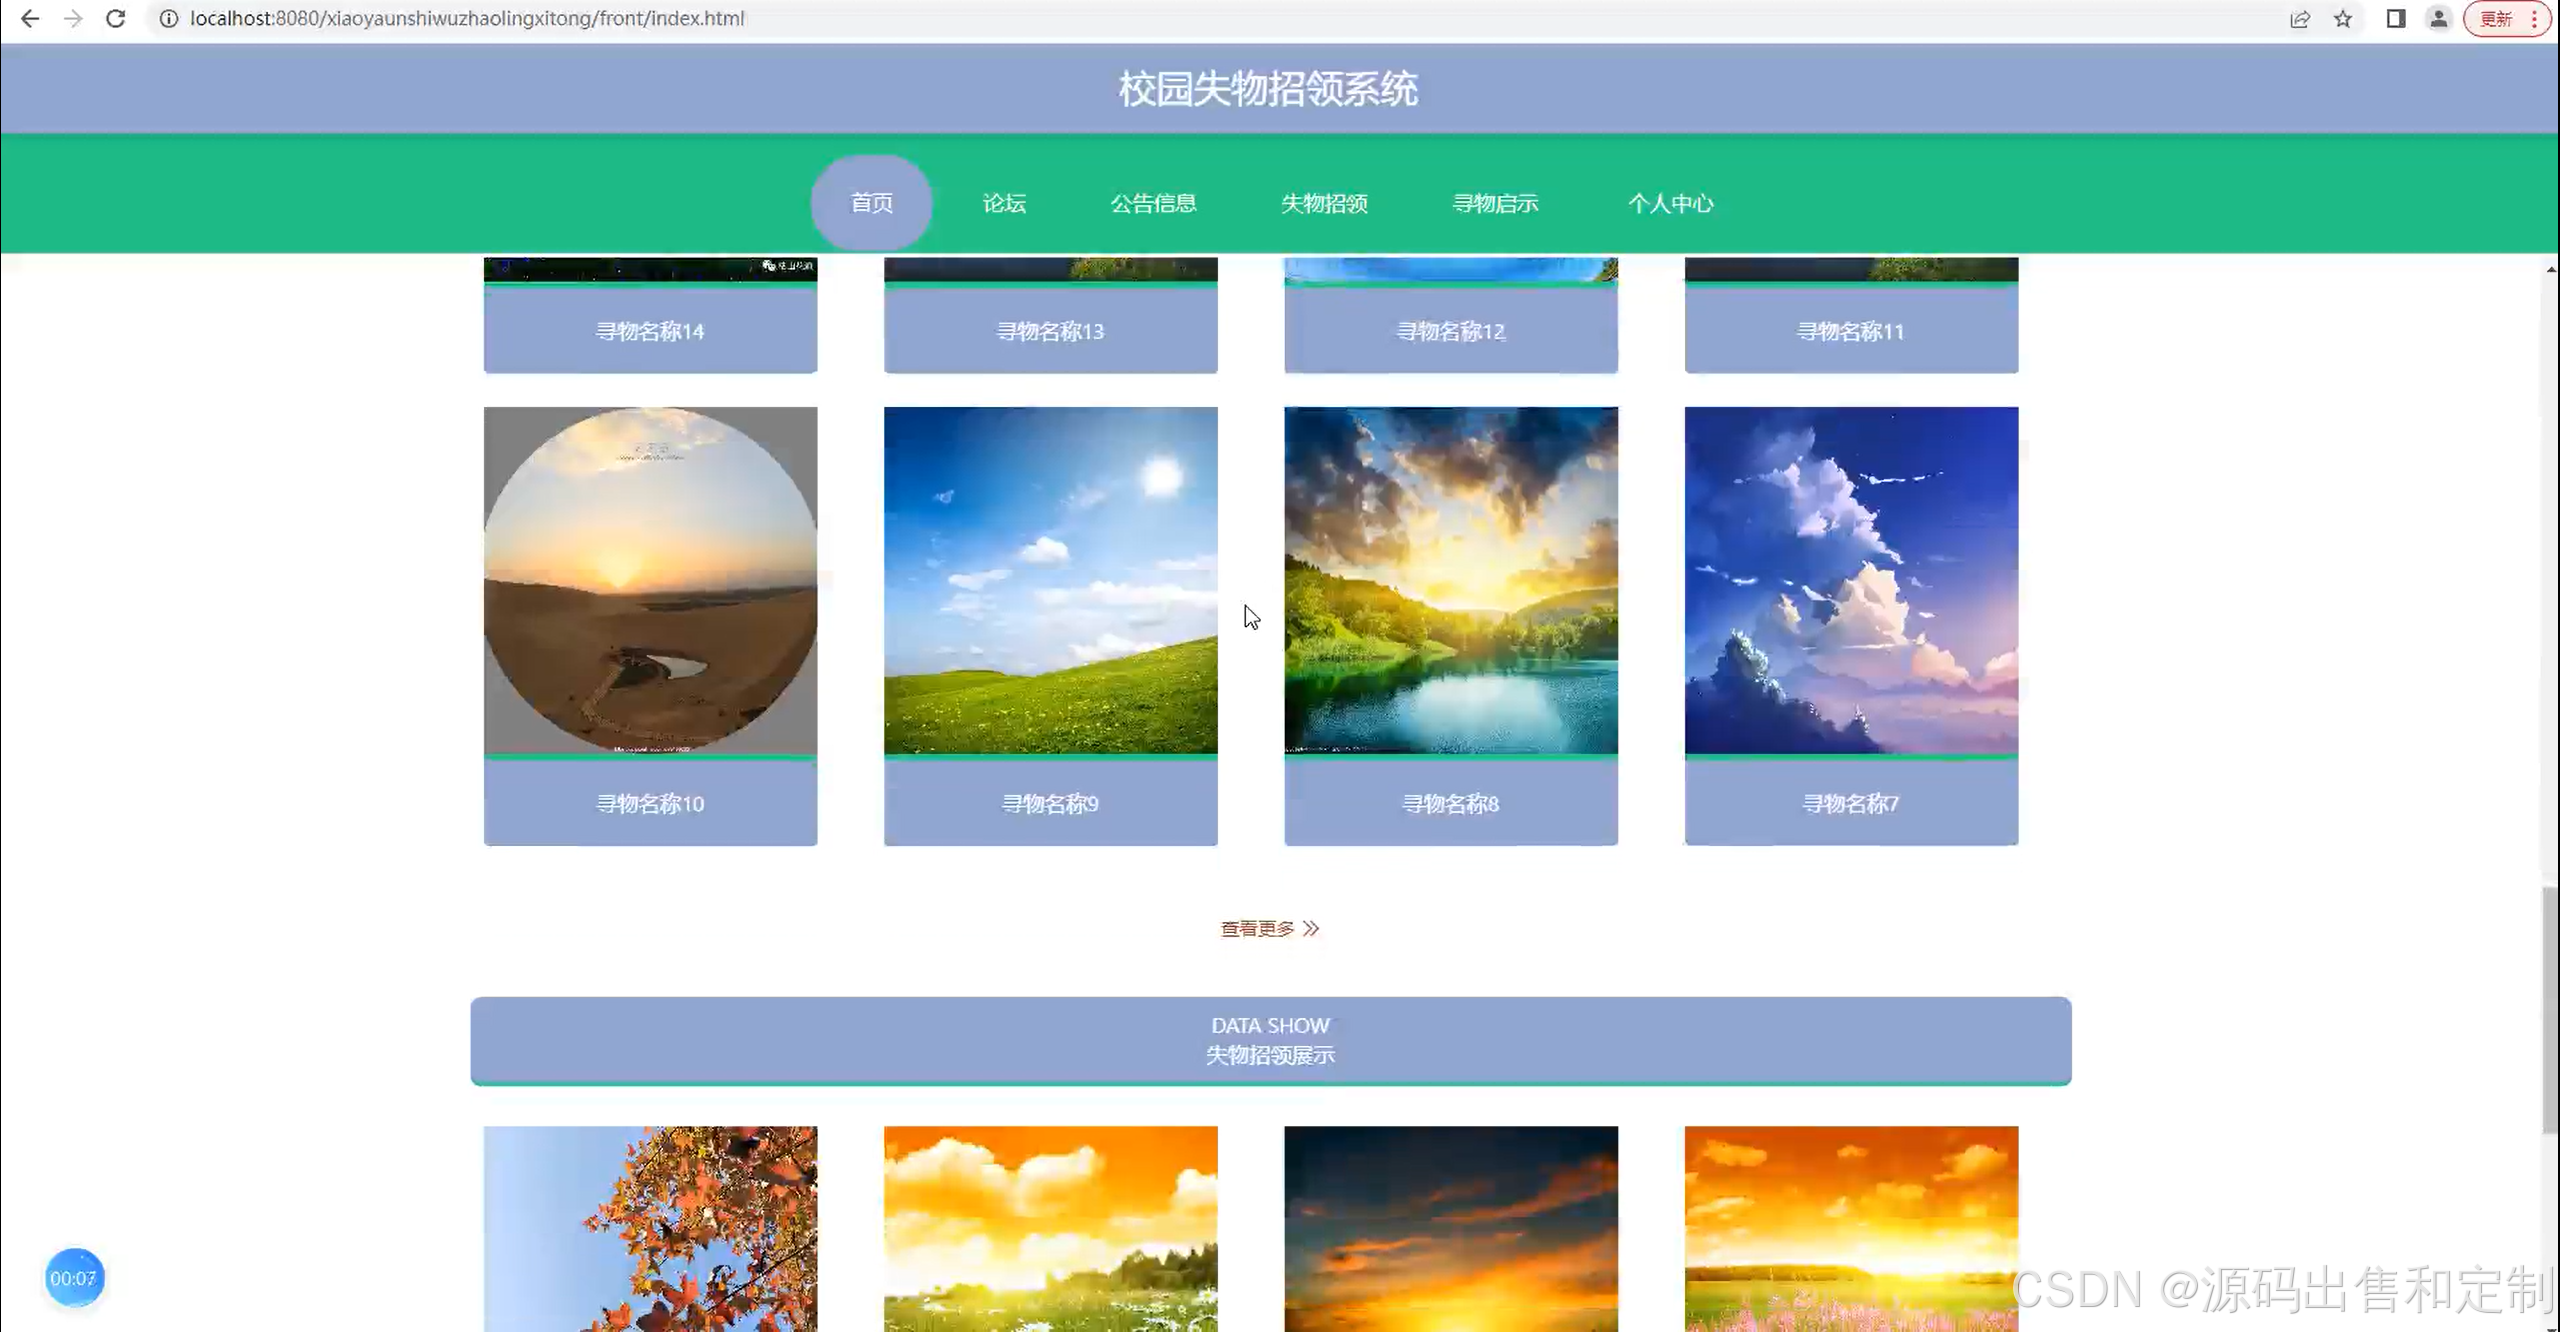
Task: Navigate to 寻物启示 page
Action: [1495, 203]
